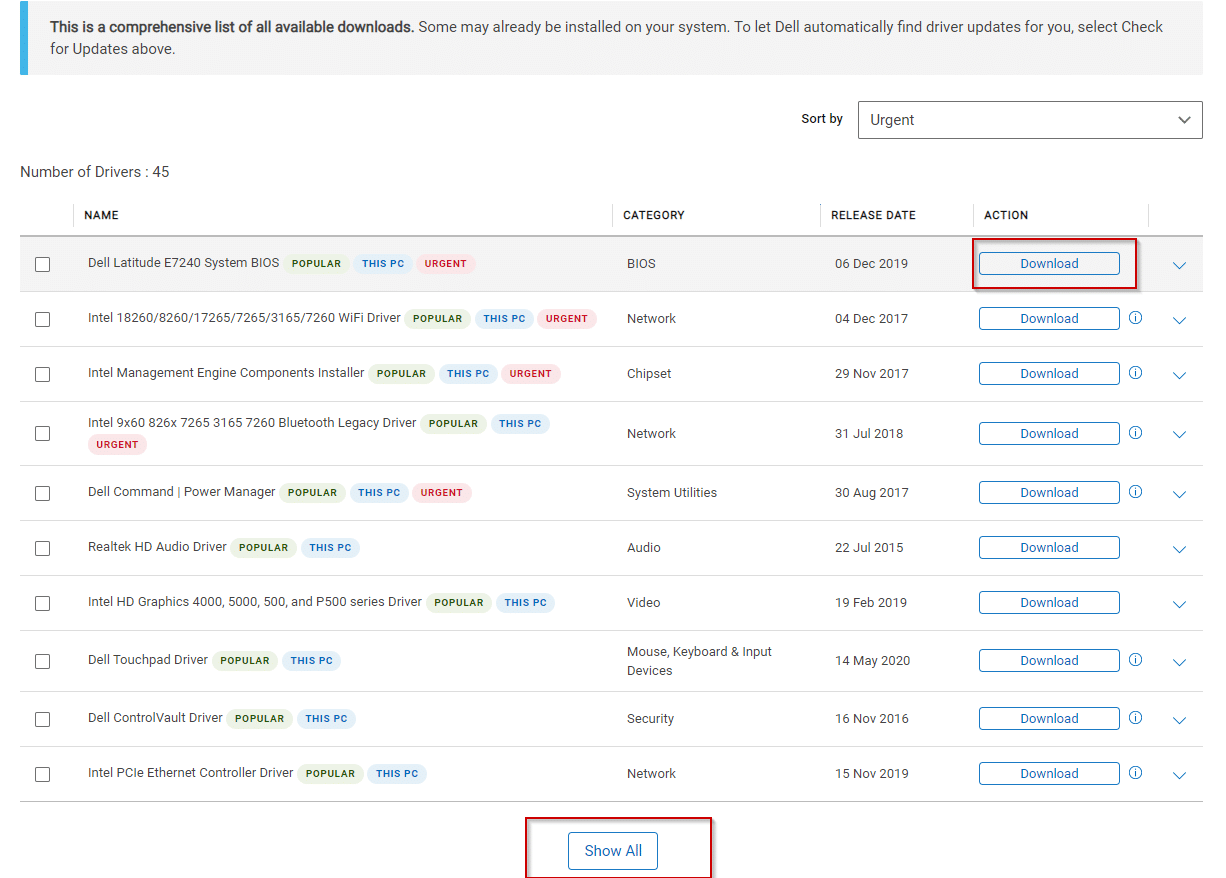Image resolution: width=1226 pixels, height=878 pixels.
Task: Open info icon for Bluetooth Legacy Driver row
Action: [1135, 433]
